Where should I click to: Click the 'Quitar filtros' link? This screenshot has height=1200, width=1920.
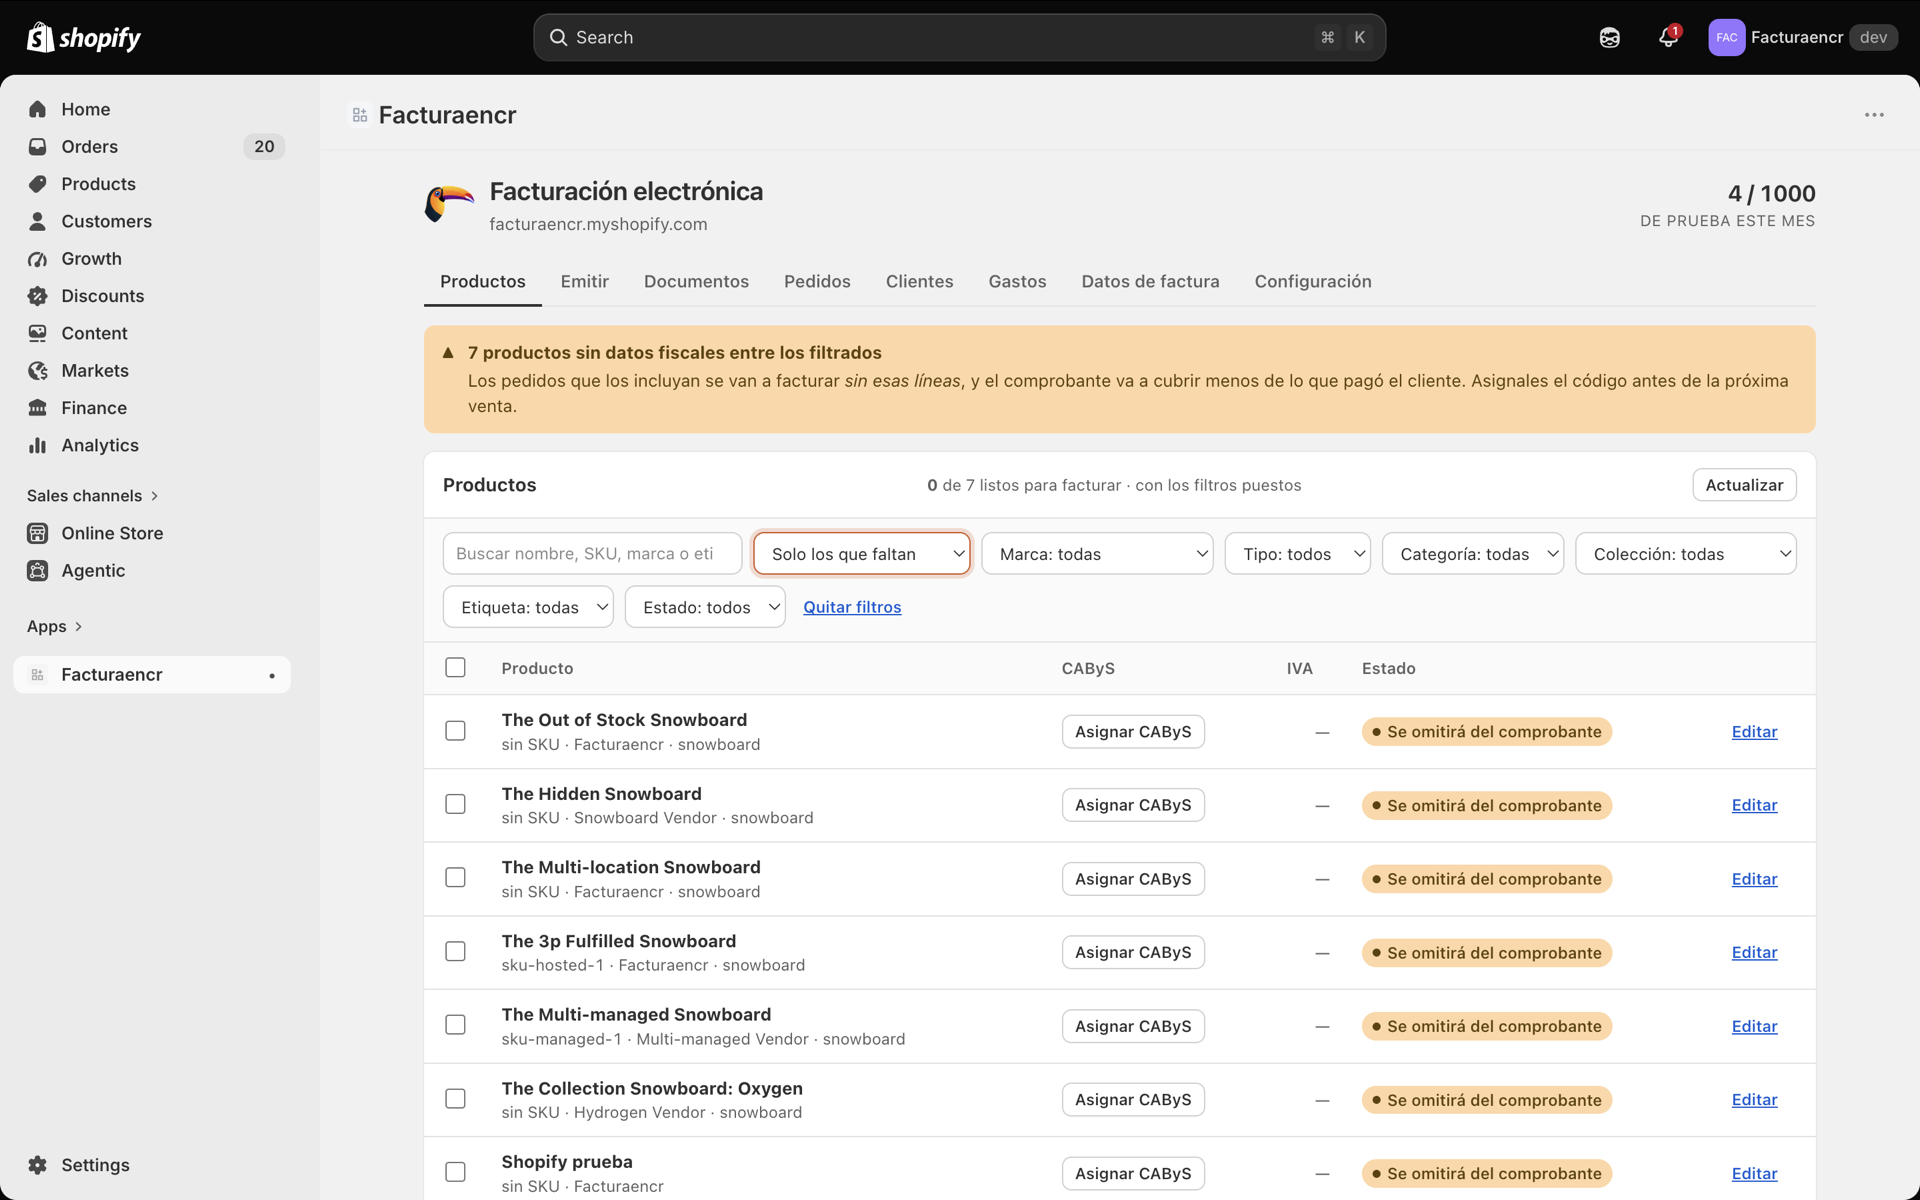tap(852, 607)
